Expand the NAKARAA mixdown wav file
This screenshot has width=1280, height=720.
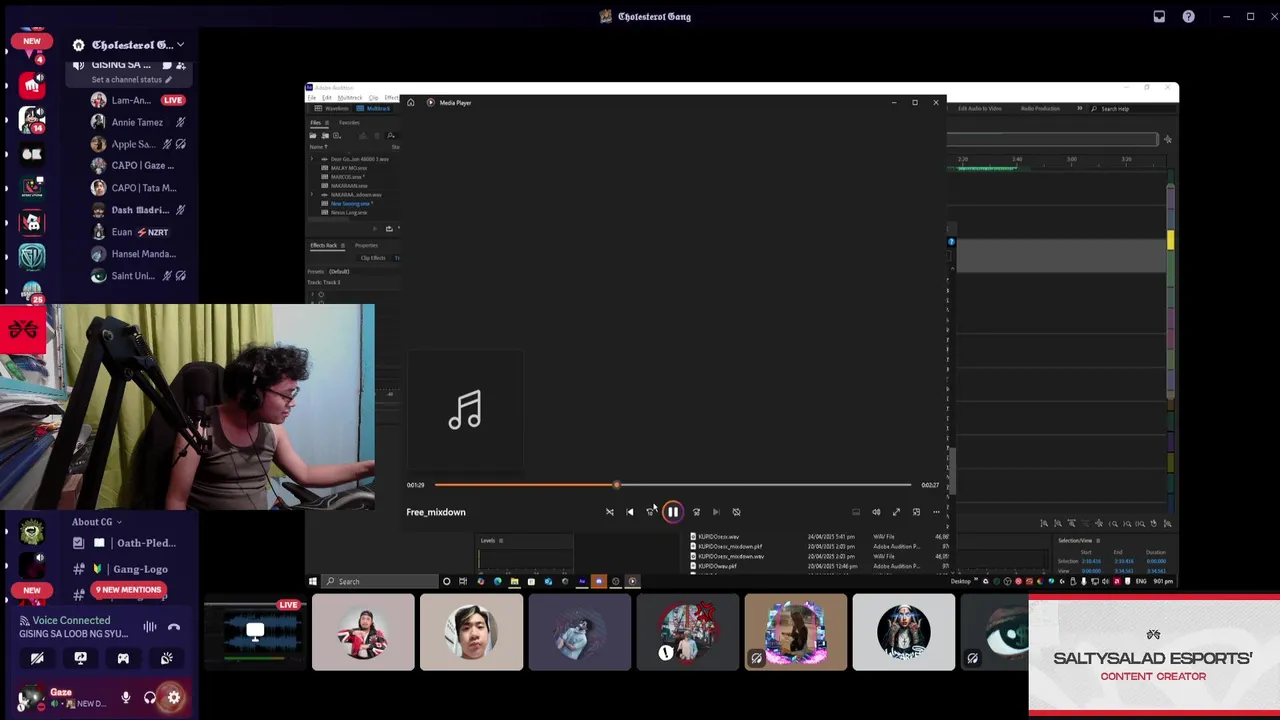tap(312, 194)
